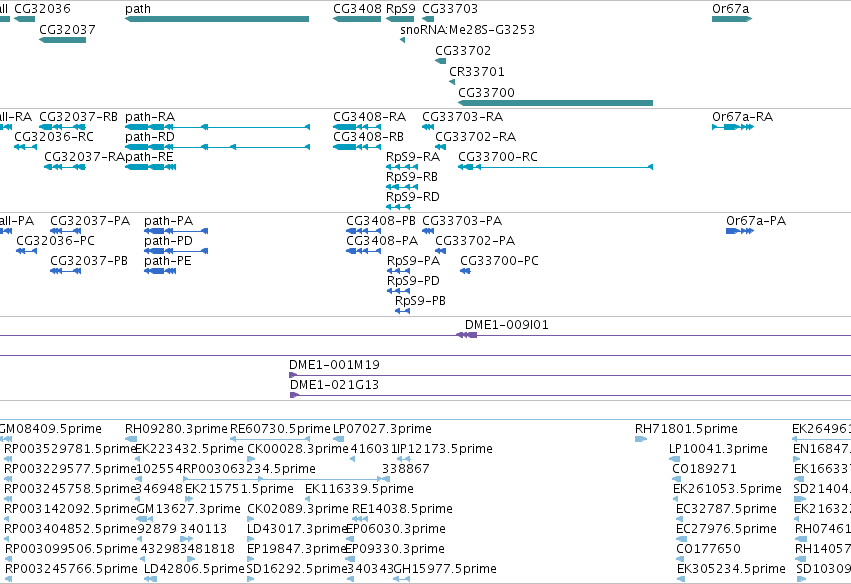Click the path-RA transcript glyph
The width and height of the screenshot is (851, 584).
pyautogui.click(x=217, y=127)
